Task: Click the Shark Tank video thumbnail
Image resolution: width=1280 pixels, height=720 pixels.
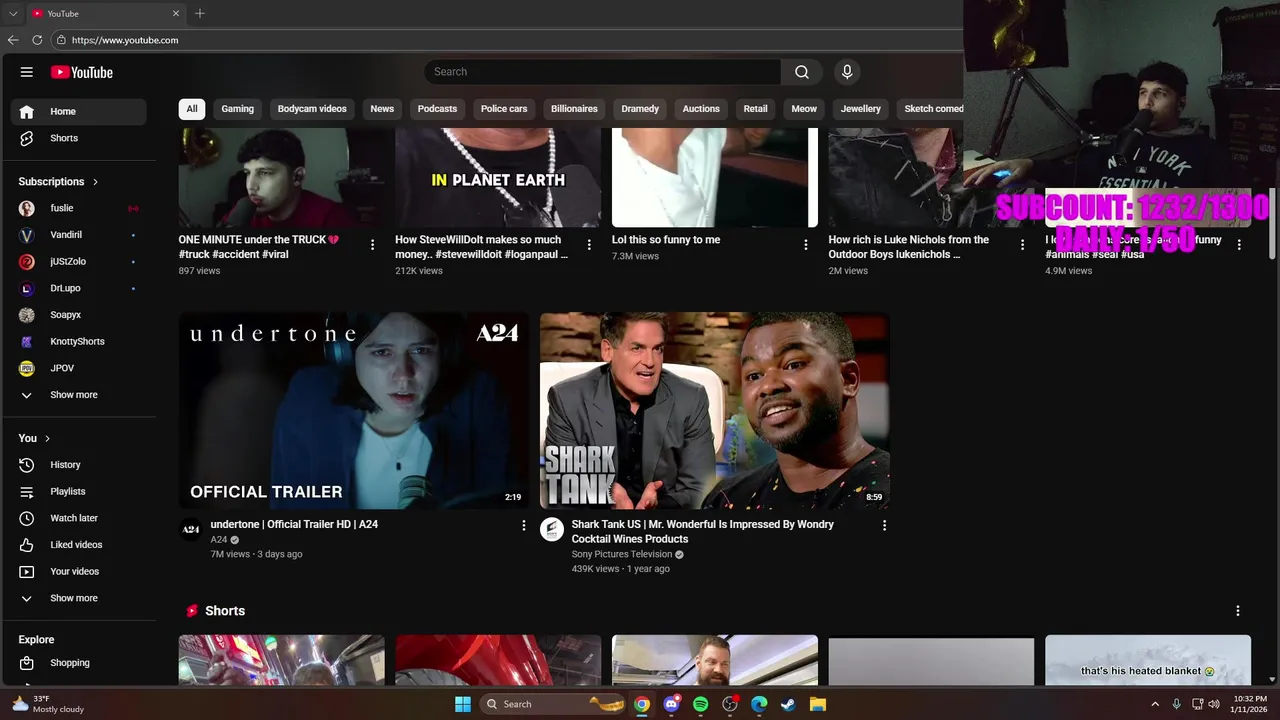Action: [x=715, y=411]
